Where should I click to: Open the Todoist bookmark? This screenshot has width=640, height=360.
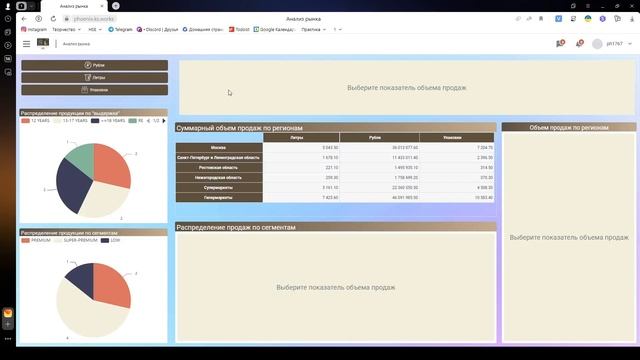[239, 29]
